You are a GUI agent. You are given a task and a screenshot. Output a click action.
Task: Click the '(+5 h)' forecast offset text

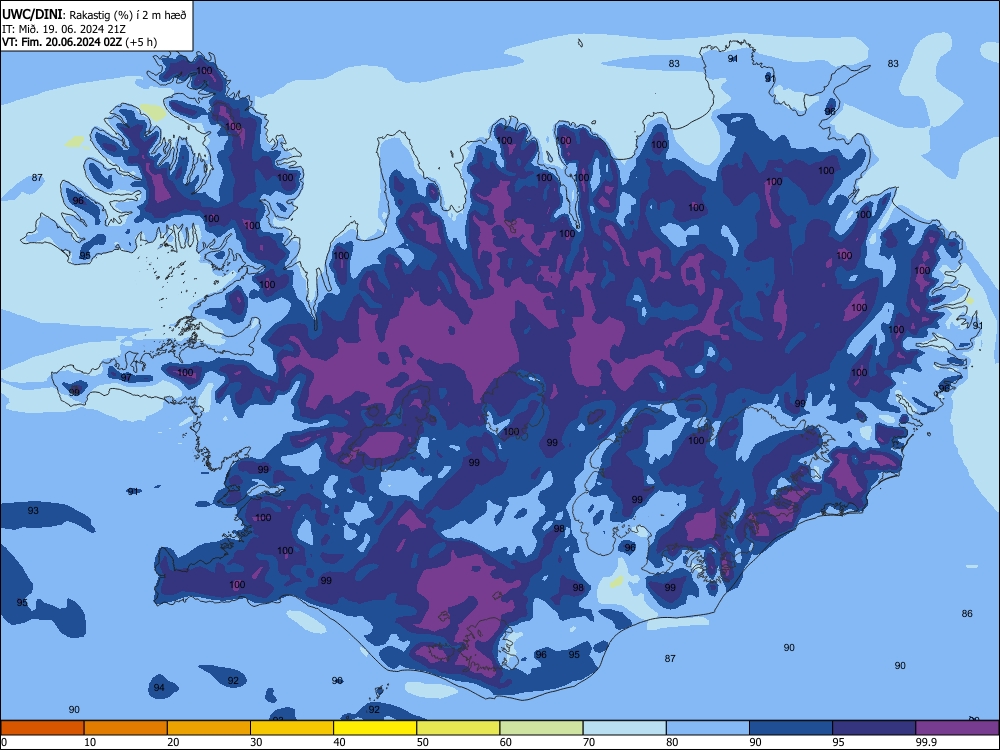click(142, 42)
